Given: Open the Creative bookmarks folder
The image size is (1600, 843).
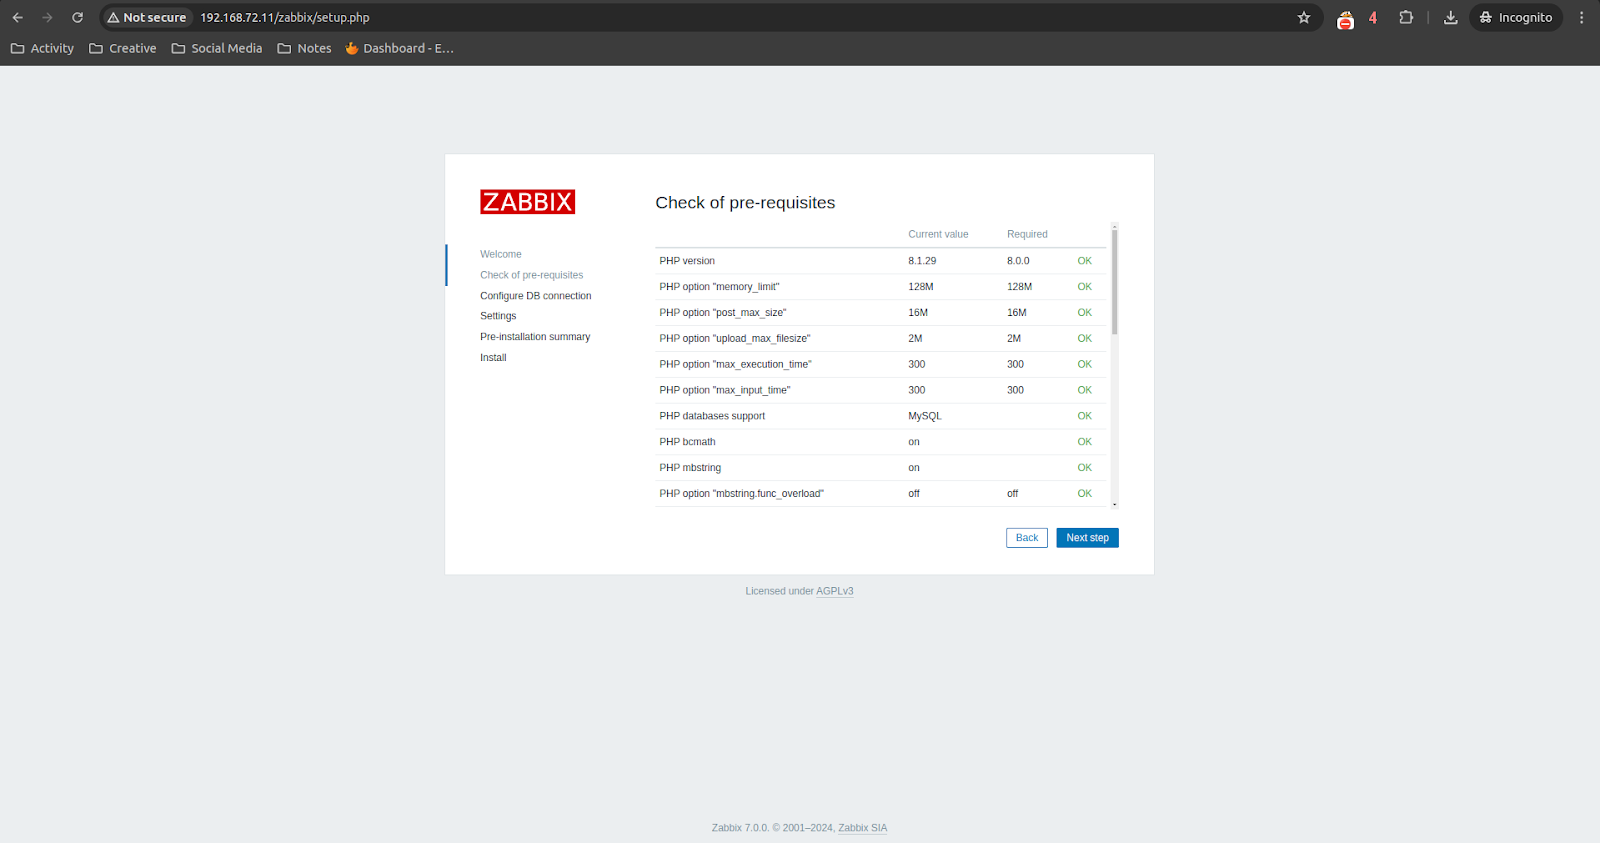Looking at the screenshot, I should pyautogui.click(x=123, y=48).
